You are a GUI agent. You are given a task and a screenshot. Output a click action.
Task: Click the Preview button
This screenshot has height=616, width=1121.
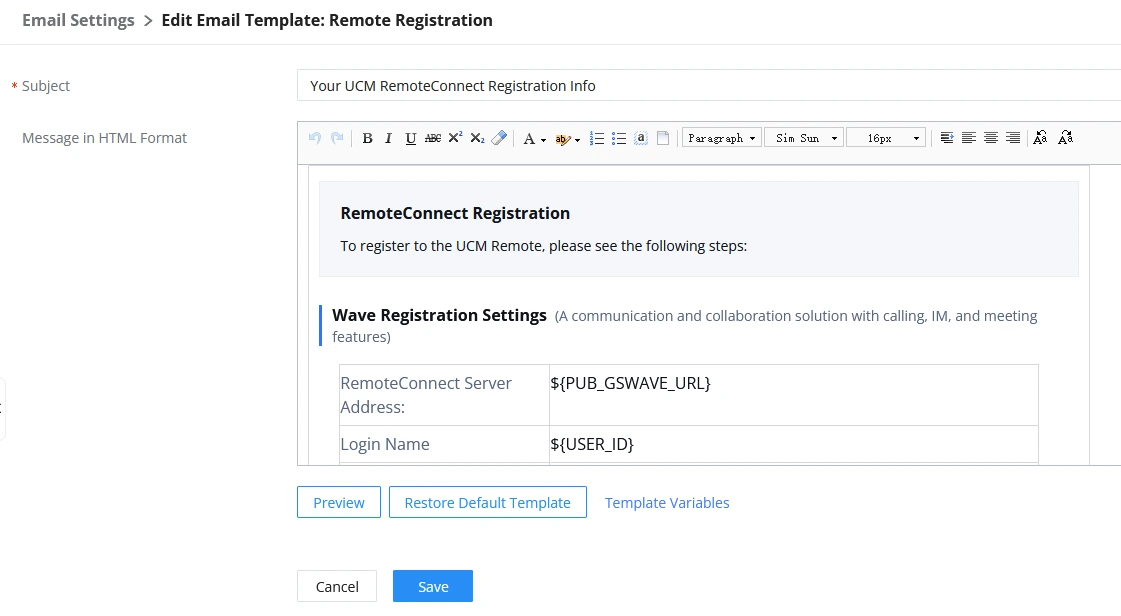[x=339, y=502]
